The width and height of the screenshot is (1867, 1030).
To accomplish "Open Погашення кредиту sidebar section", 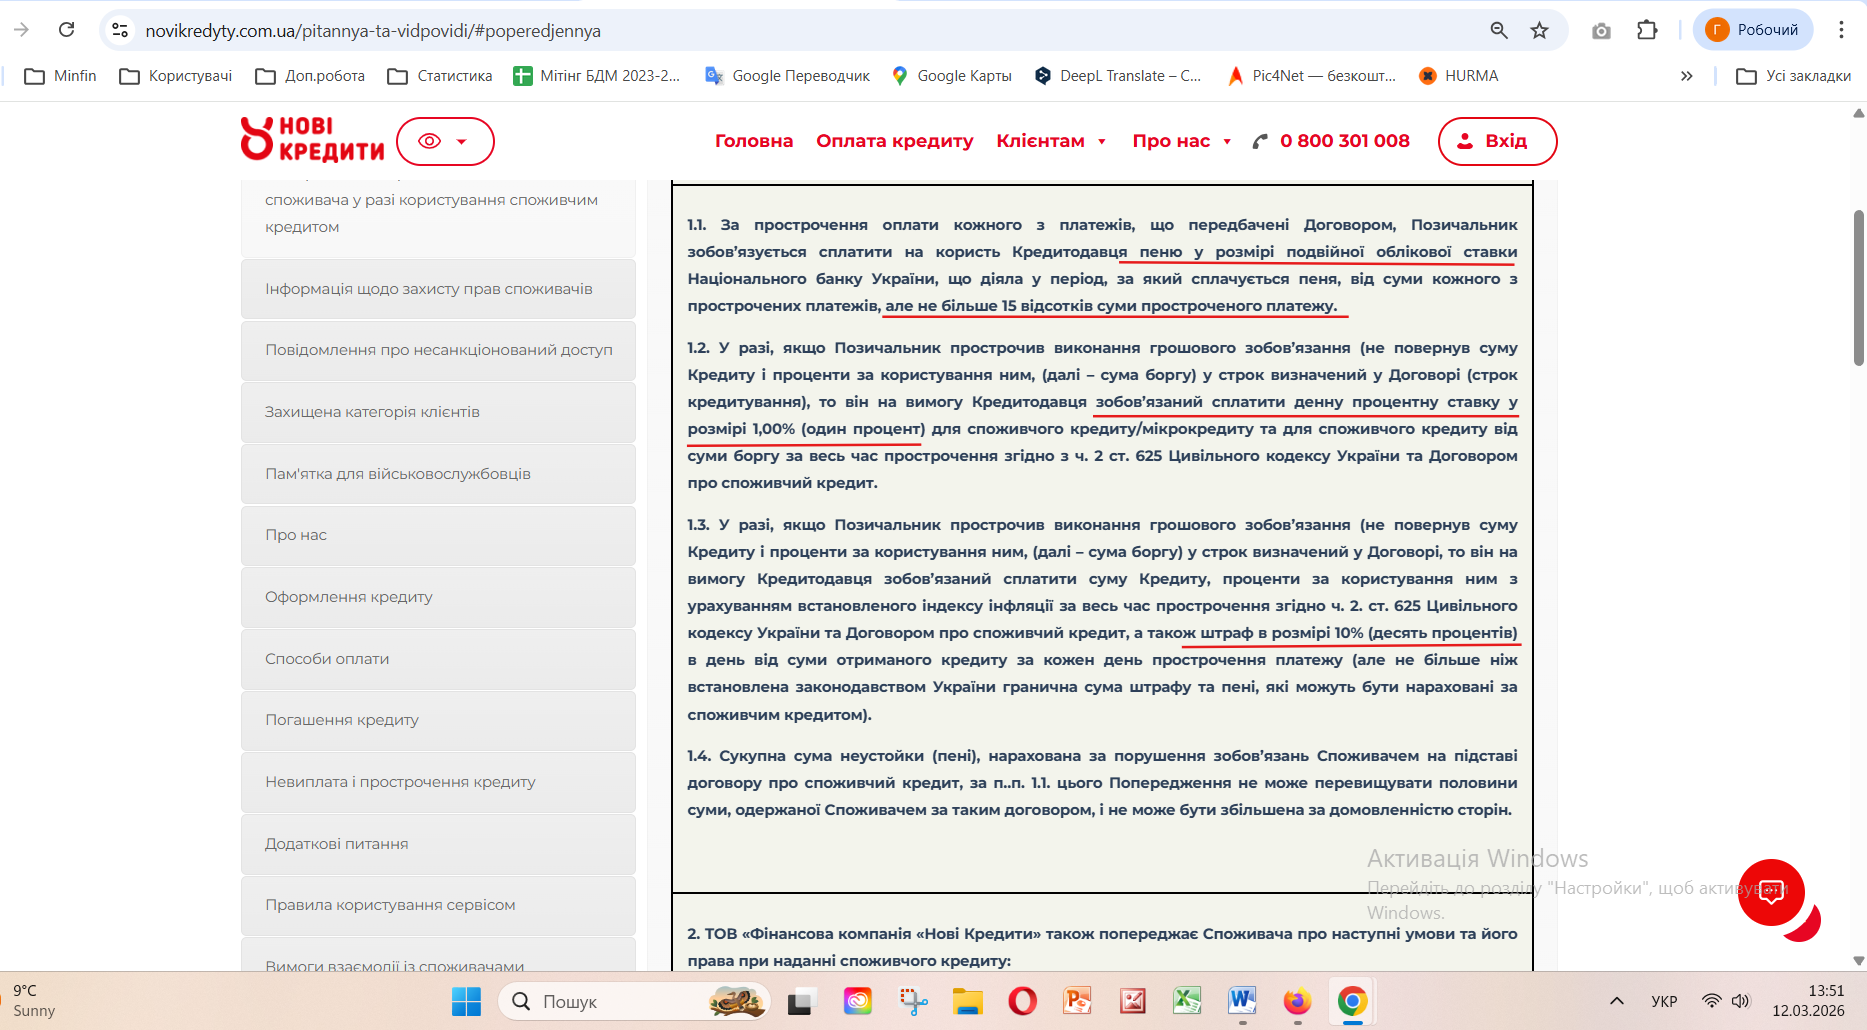I will (438, 720).
